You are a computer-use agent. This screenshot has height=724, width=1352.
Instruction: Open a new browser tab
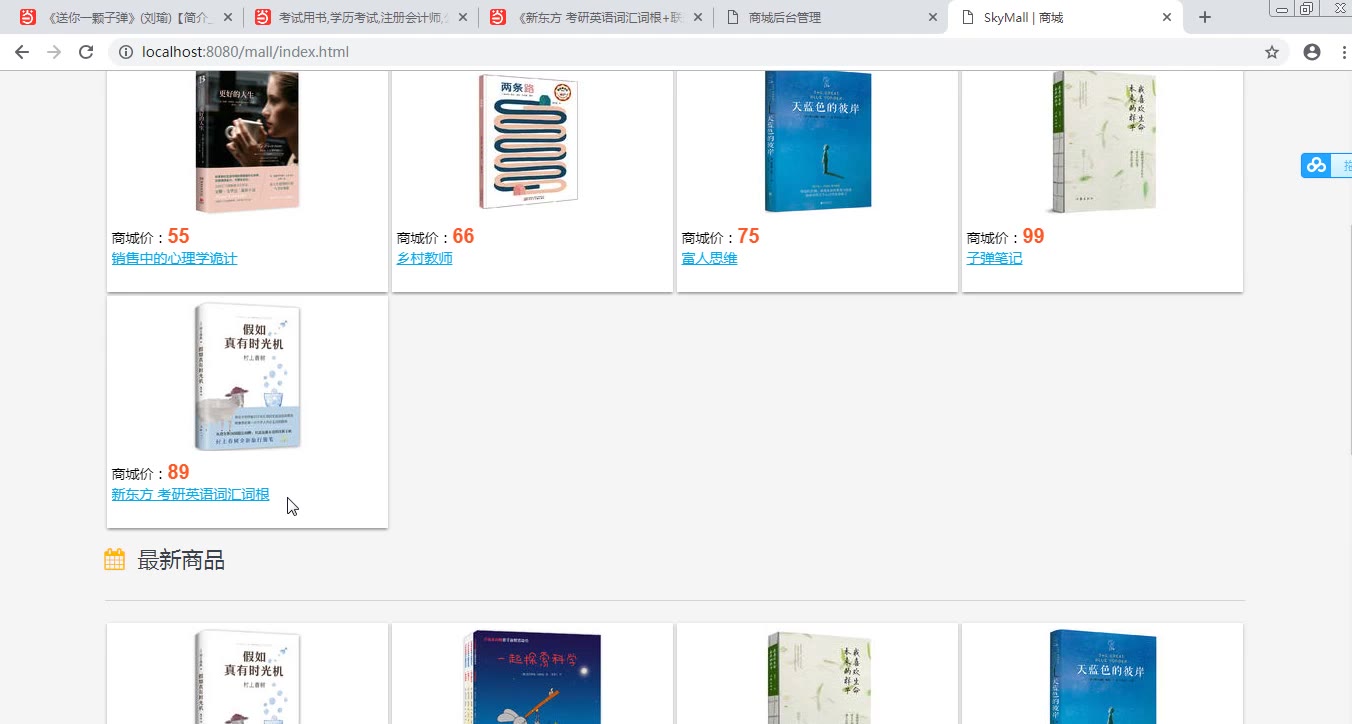pyautogui.click(x=1205, y=17)
